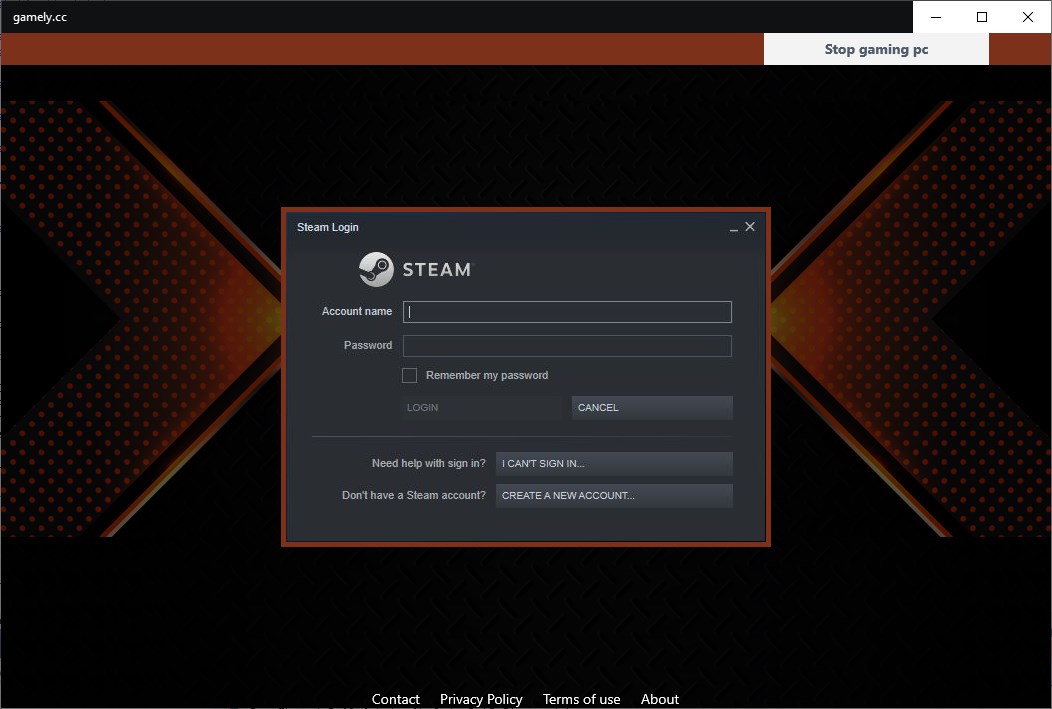Minimize the Steam Login dialog
Image resolution: width=1052 pixels, height=709 pixels.
coord(733,228)
